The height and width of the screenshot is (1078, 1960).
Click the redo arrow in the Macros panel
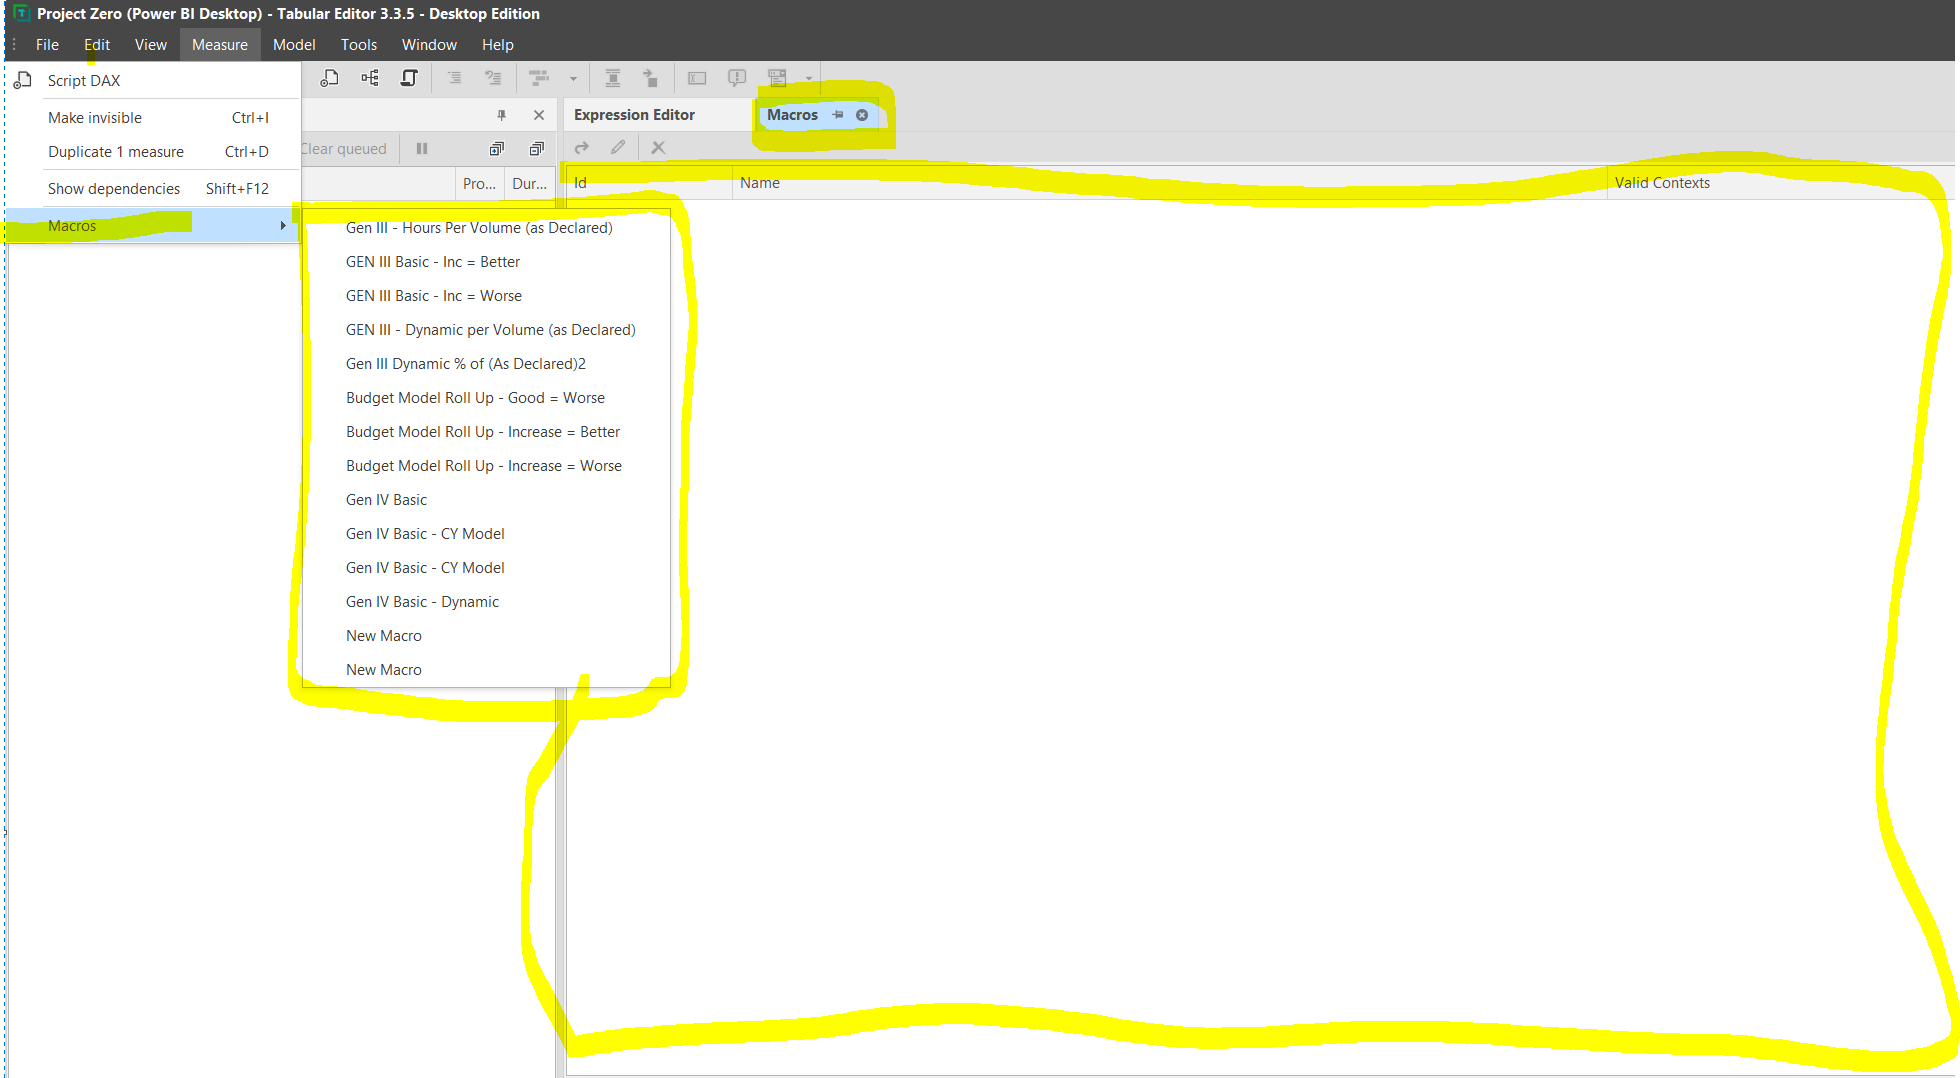(x=581, y=147)
